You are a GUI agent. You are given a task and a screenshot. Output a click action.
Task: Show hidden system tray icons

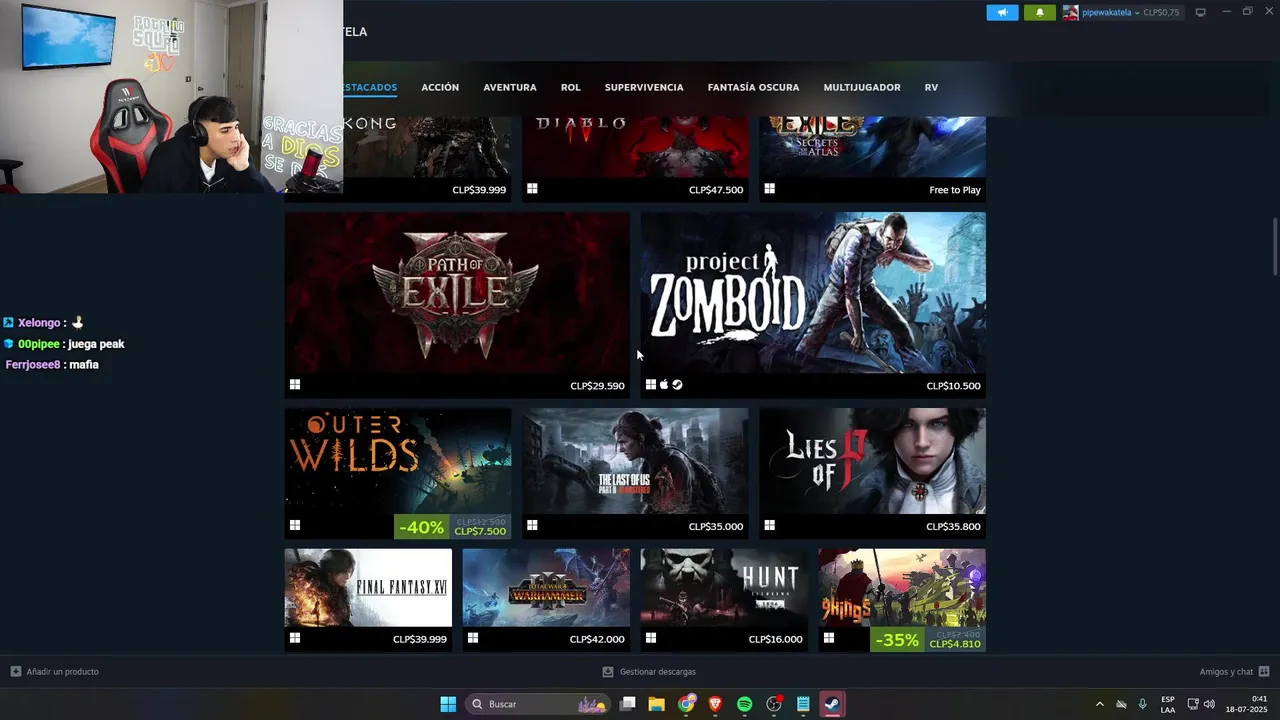pyautogui.click(x=1100, y=704)
